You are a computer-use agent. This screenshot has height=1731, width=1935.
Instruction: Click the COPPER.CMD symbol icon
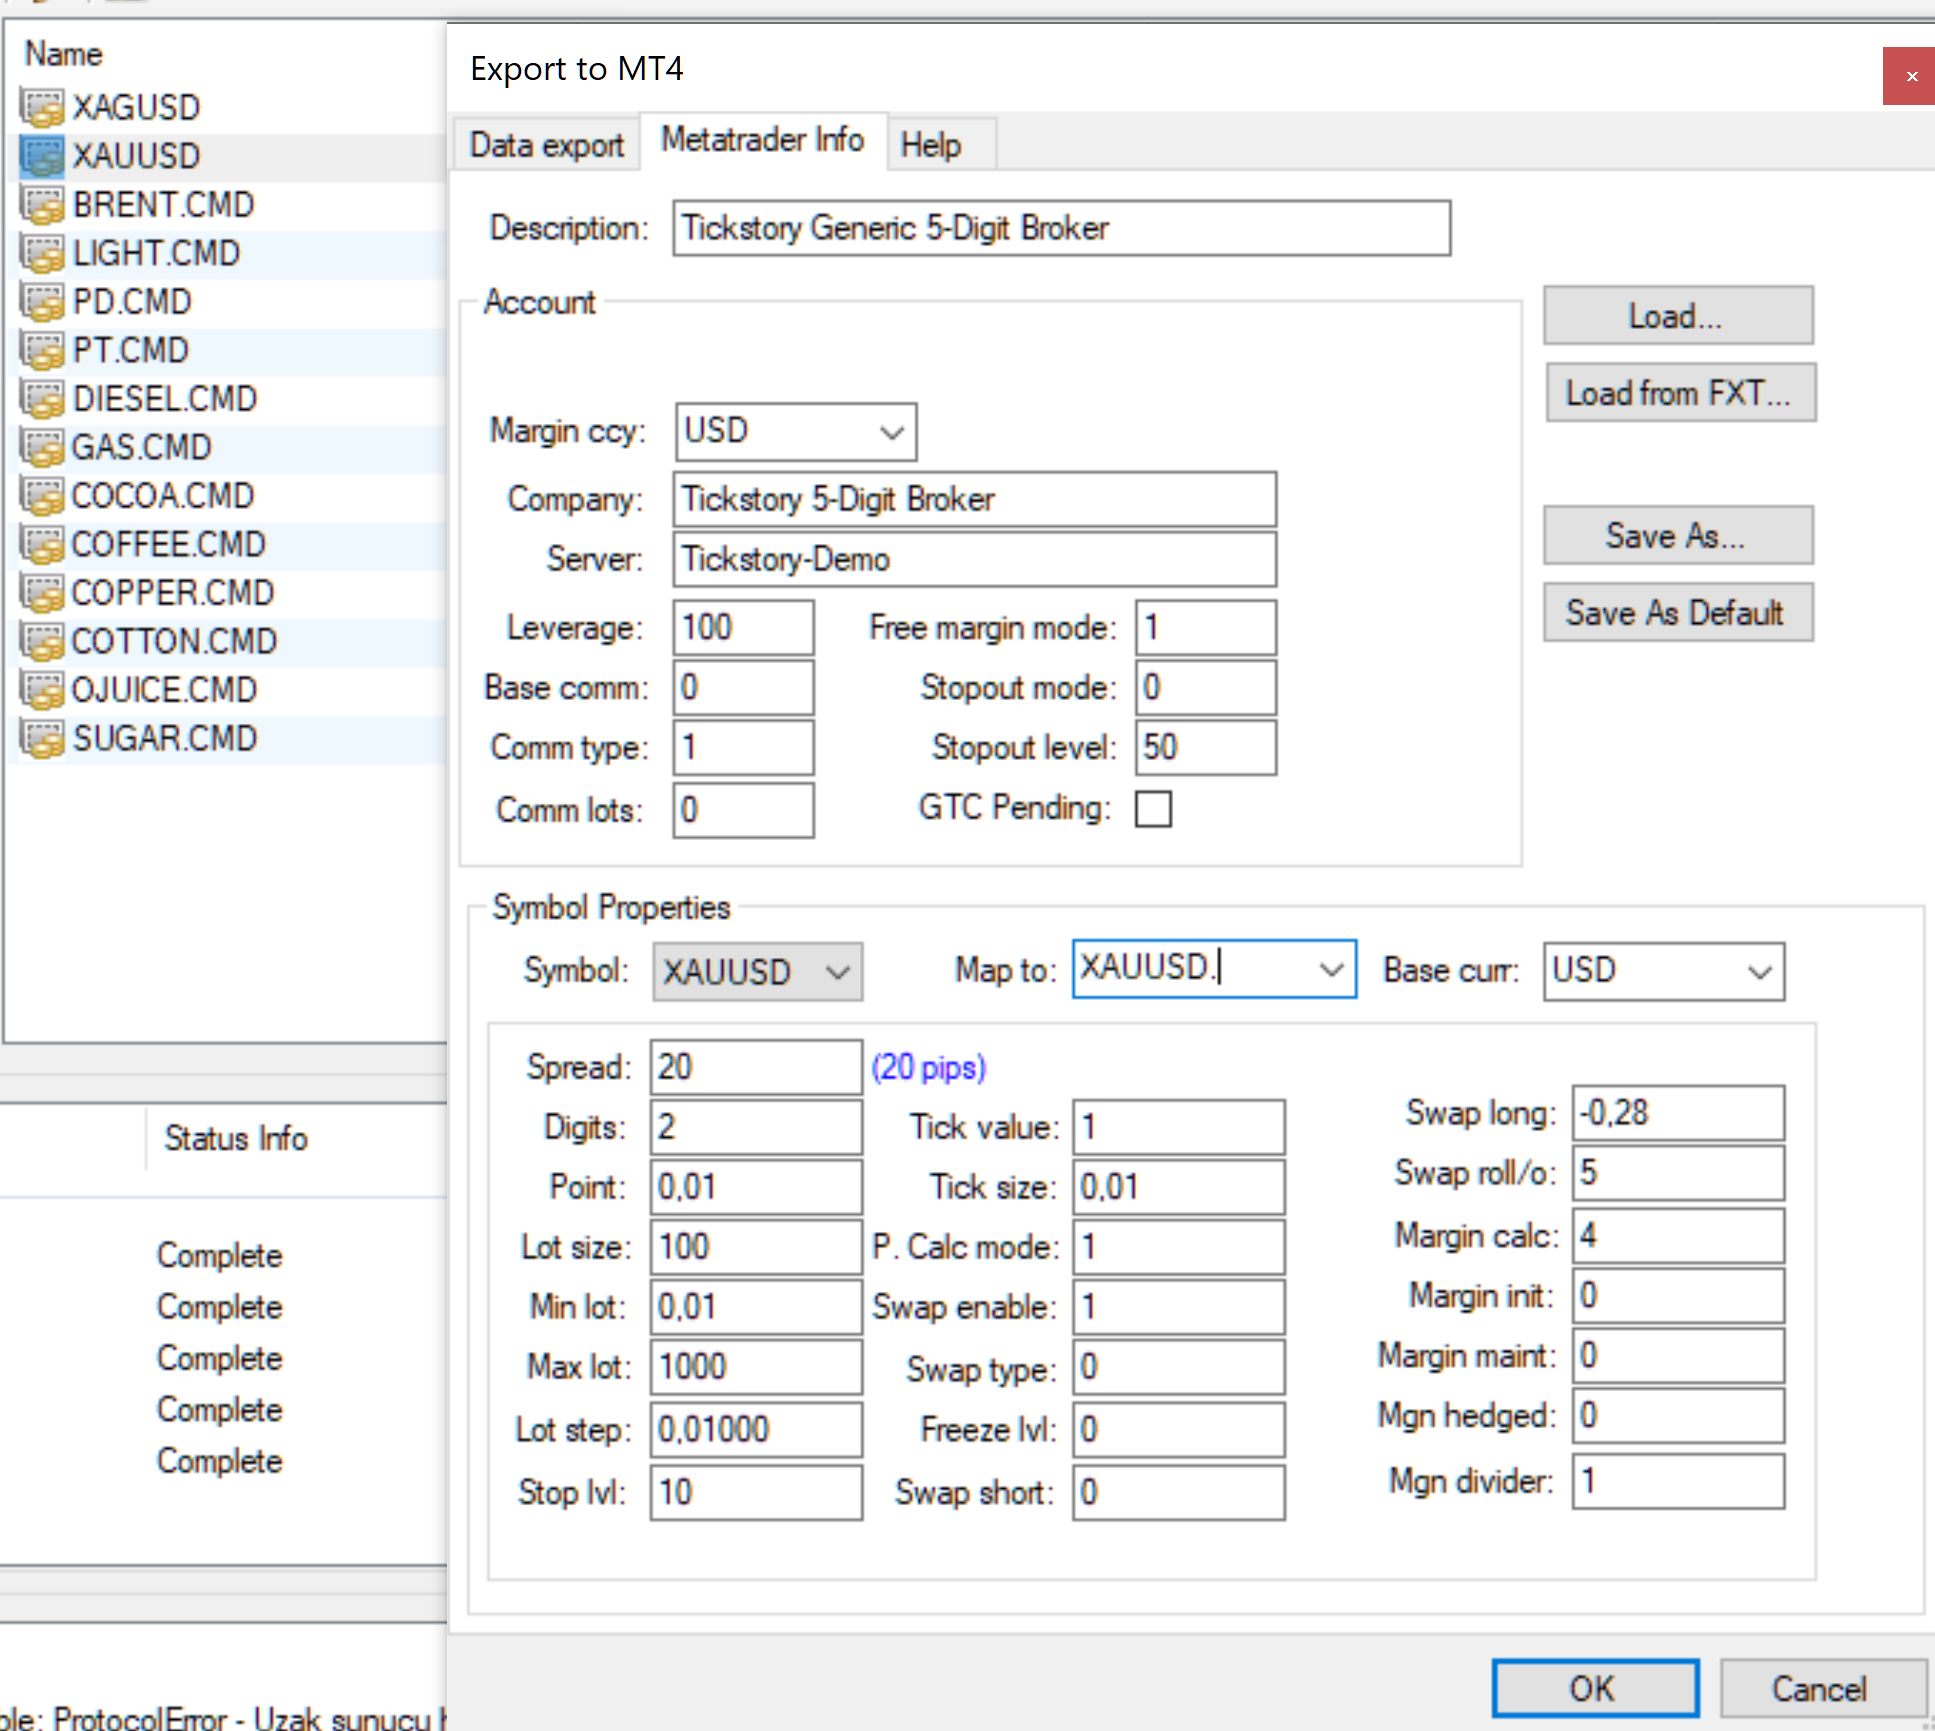43,593
